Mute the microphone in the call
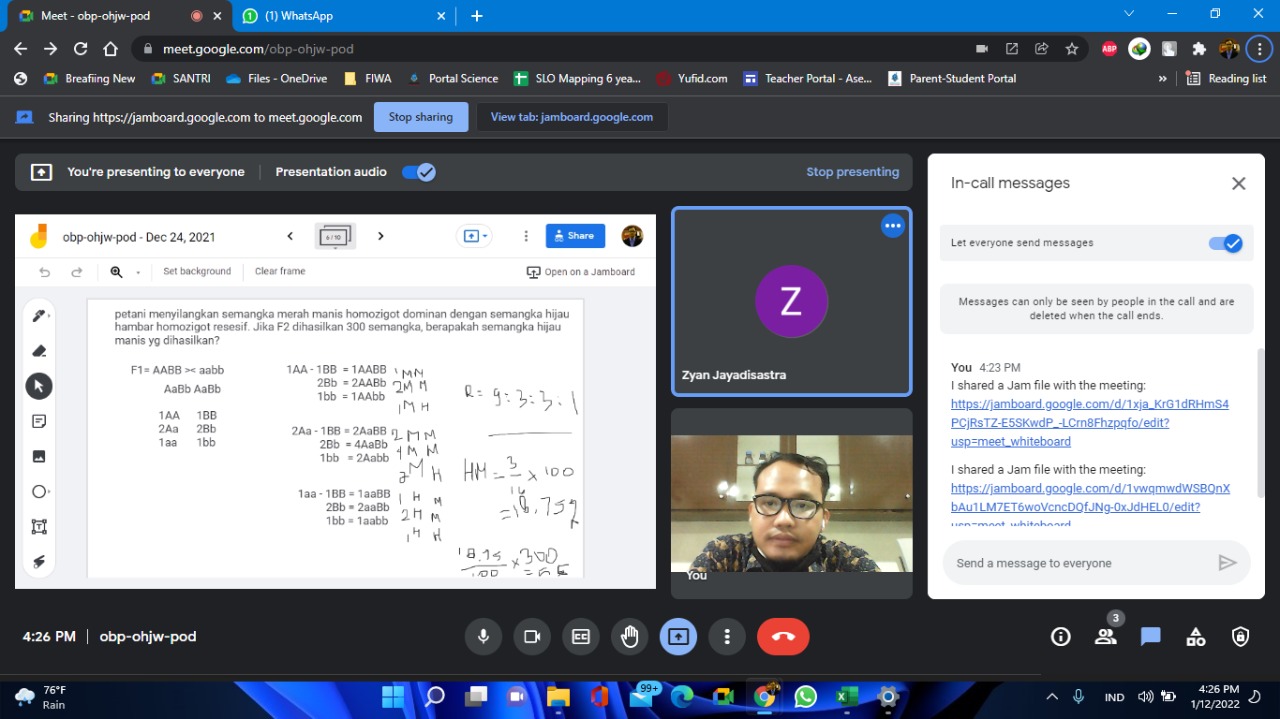The height and width of the screenshot is (719, 1280). click(x=483, y=637)
